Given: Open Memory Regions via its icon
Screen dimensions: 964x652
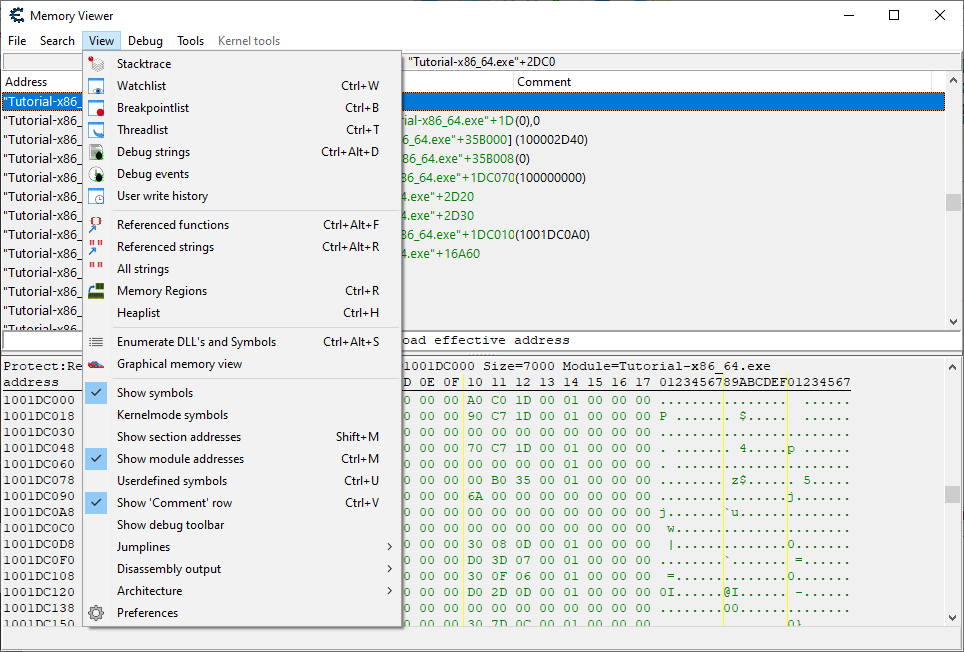Looking at the screenshot, I should click(97, 291).
